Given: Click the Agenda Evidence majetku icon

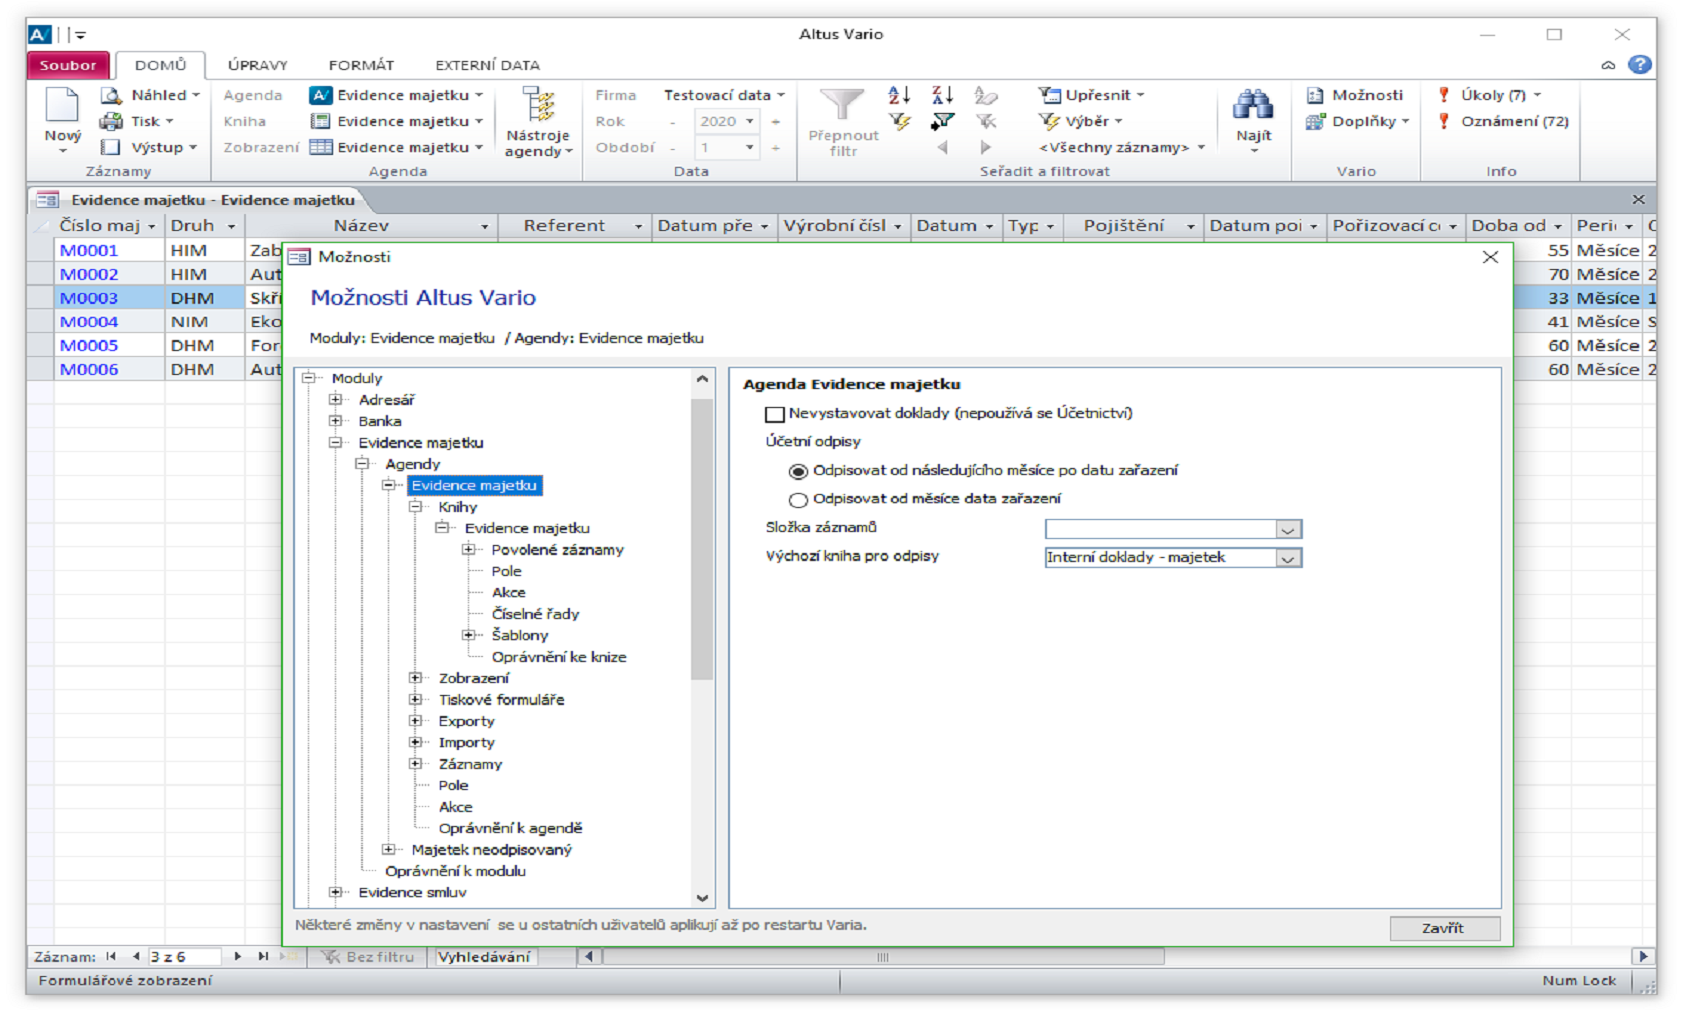Looking at the screenshot, I should coord(320,95).
